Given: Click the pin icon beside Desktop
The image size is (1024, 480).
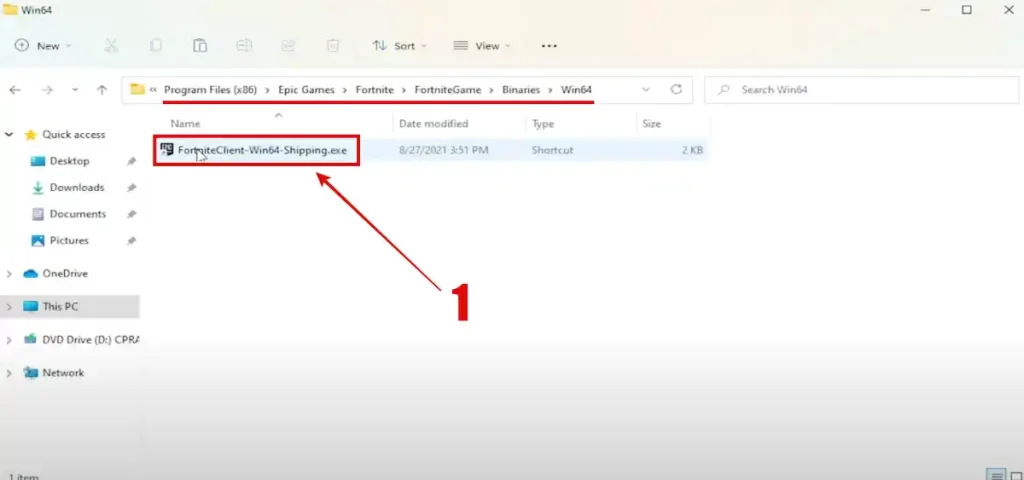Looking at the screenshot, I should pyautogui.click(x=131, y=161).
